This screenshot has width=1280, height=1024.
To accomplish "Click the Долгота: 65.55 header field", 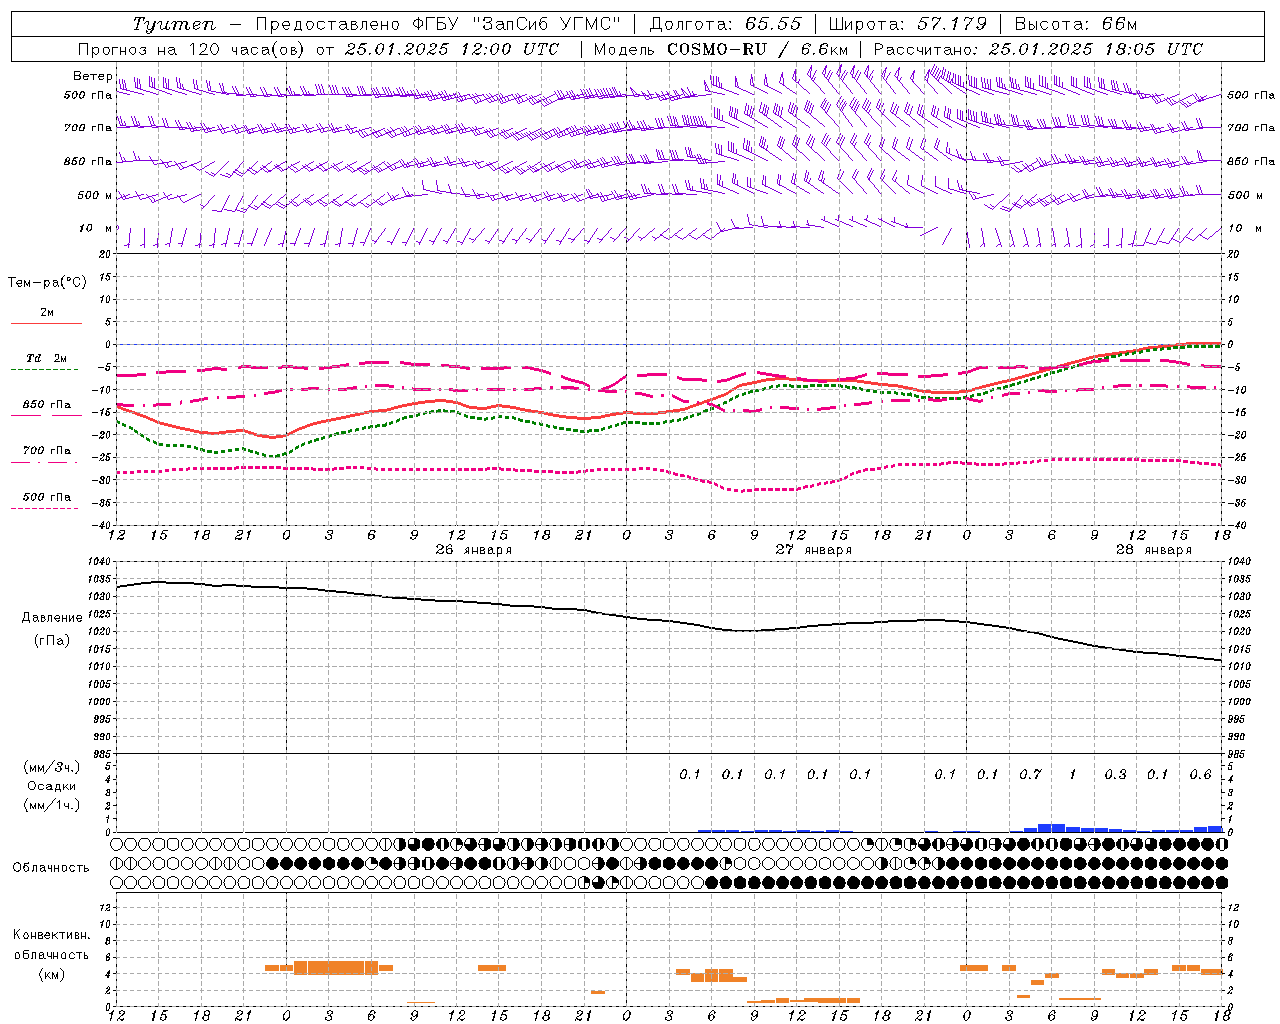I will pos(725,24).
